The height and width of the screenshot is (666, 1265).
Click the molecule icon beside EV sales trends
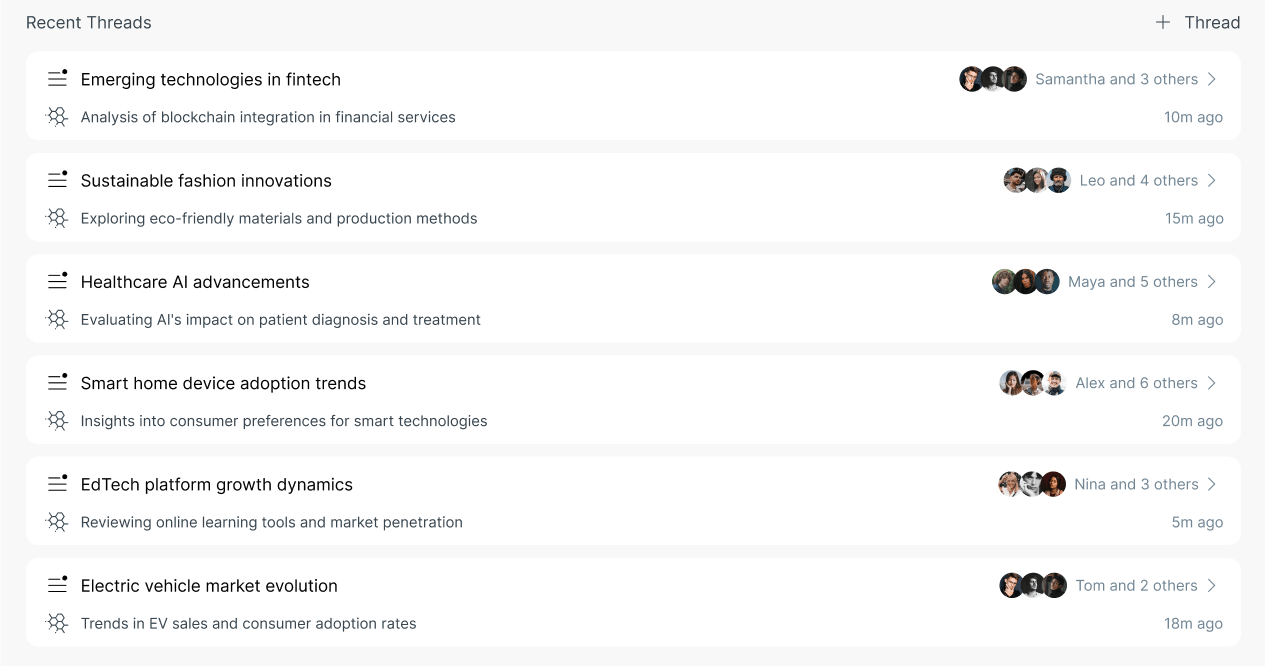58,623
